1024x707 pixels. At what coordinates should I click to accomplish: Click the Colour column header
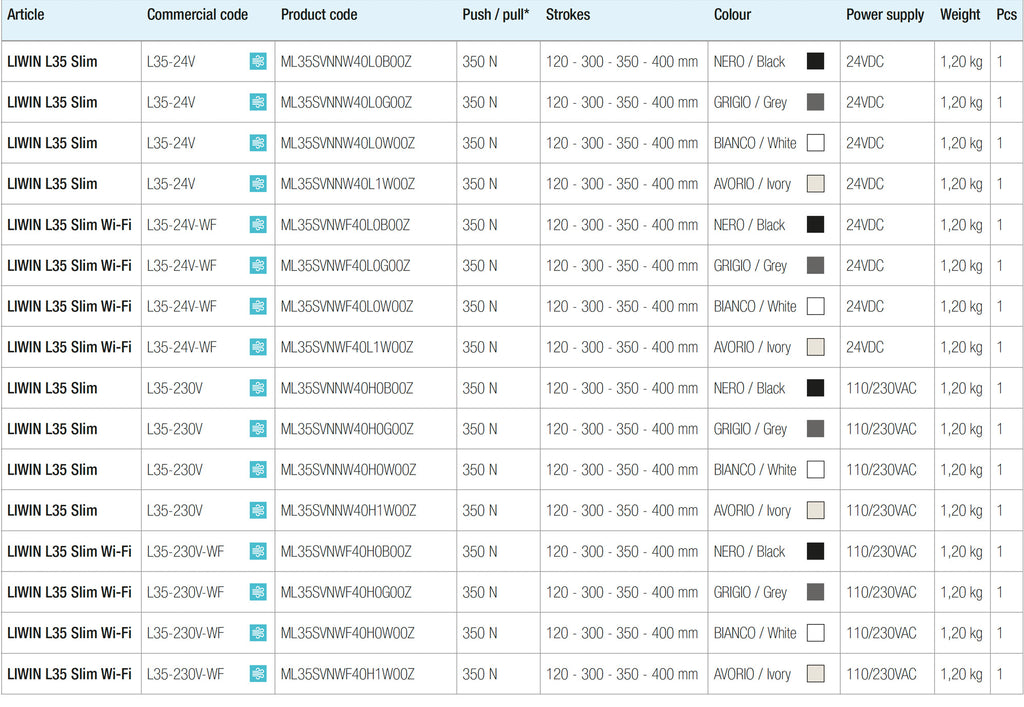point(732,14)
